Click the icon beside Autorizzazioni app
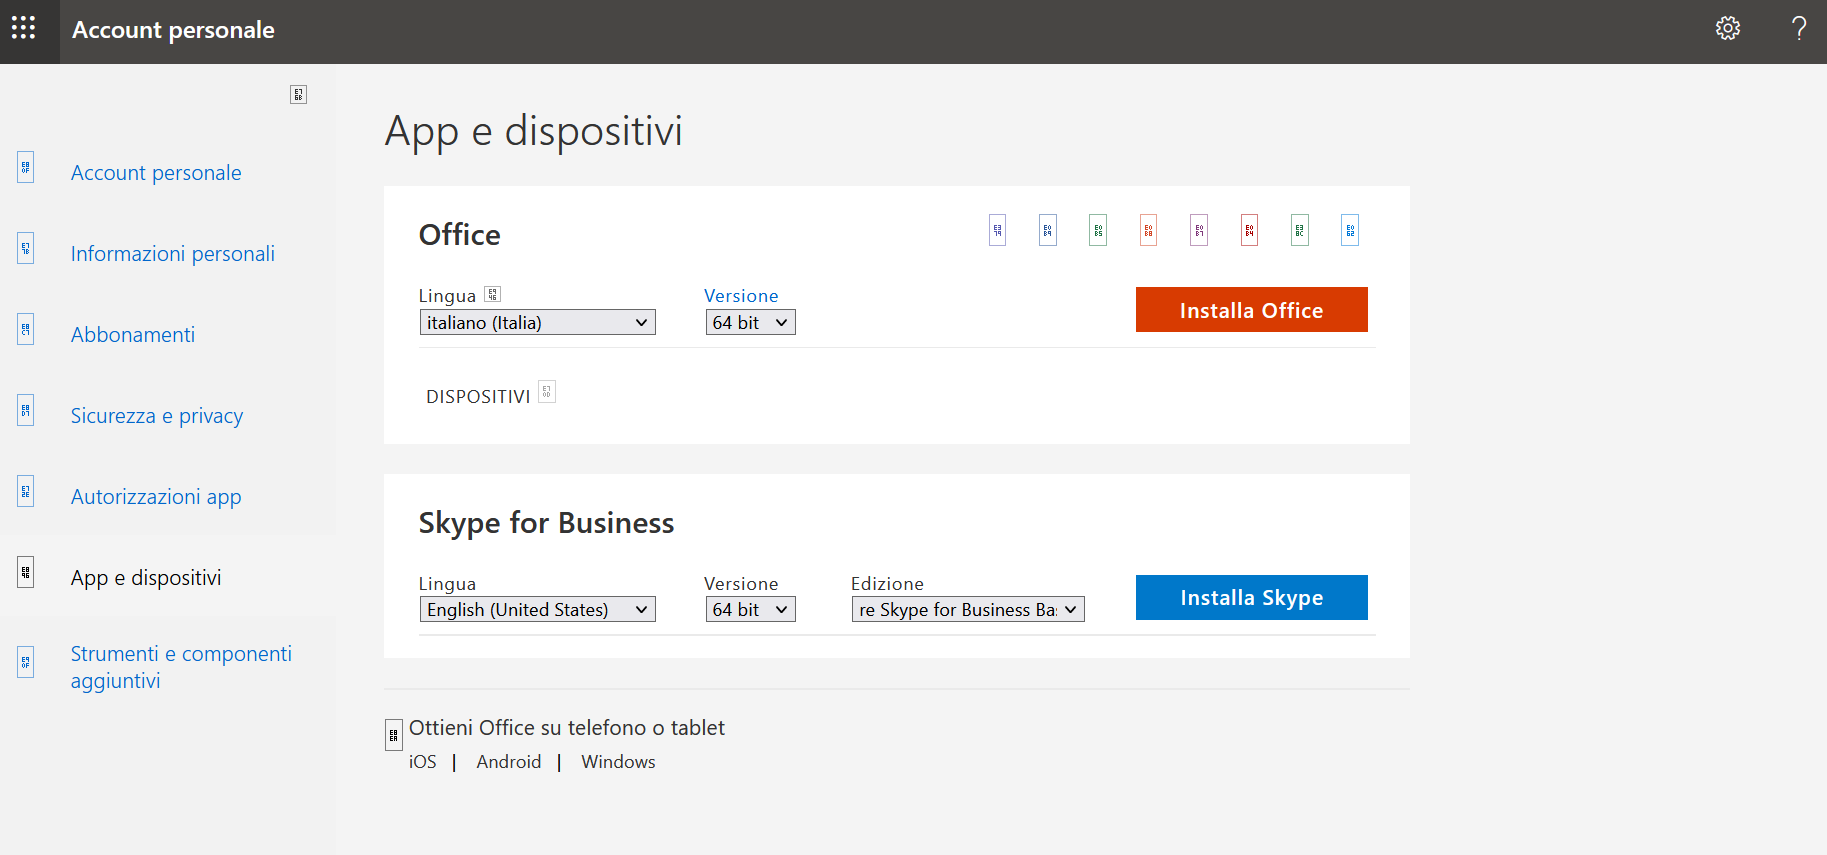The image size is (1827, 855). tap(26, 491)
